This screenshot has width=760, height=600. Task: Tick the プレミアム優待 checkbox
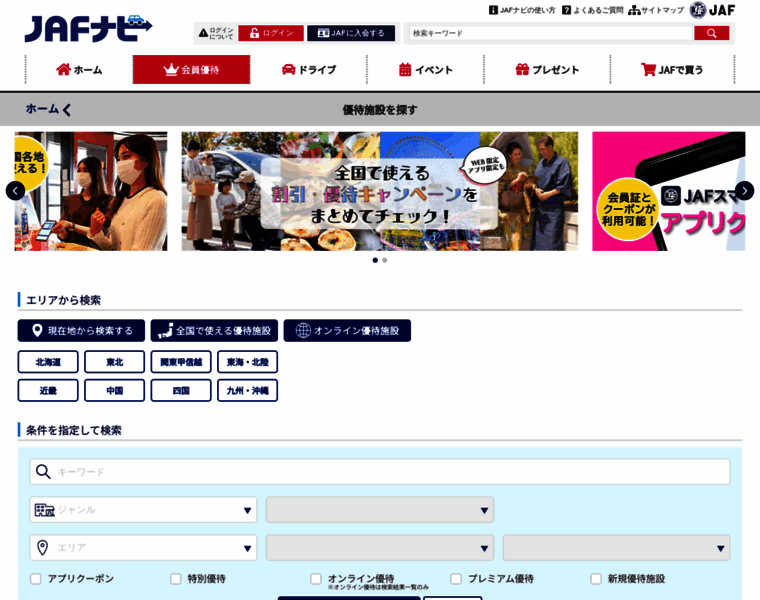click(456, 579)
